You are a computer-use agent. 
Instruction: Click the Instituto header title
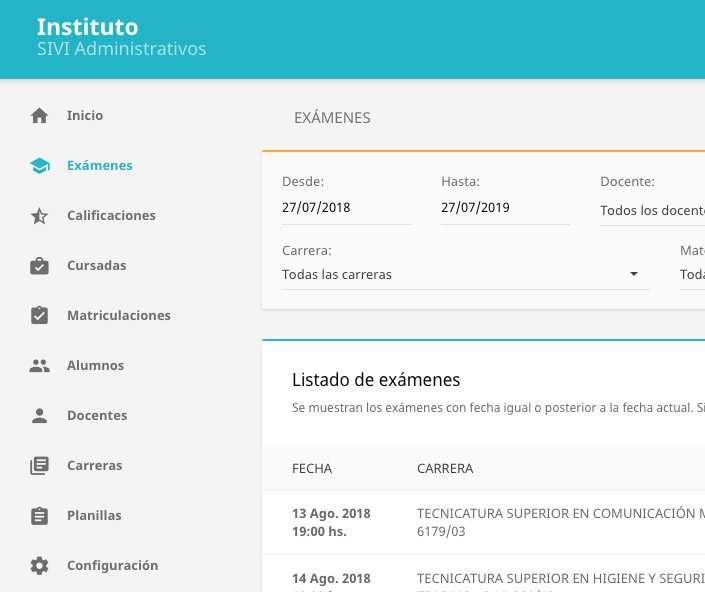[88, 27]
